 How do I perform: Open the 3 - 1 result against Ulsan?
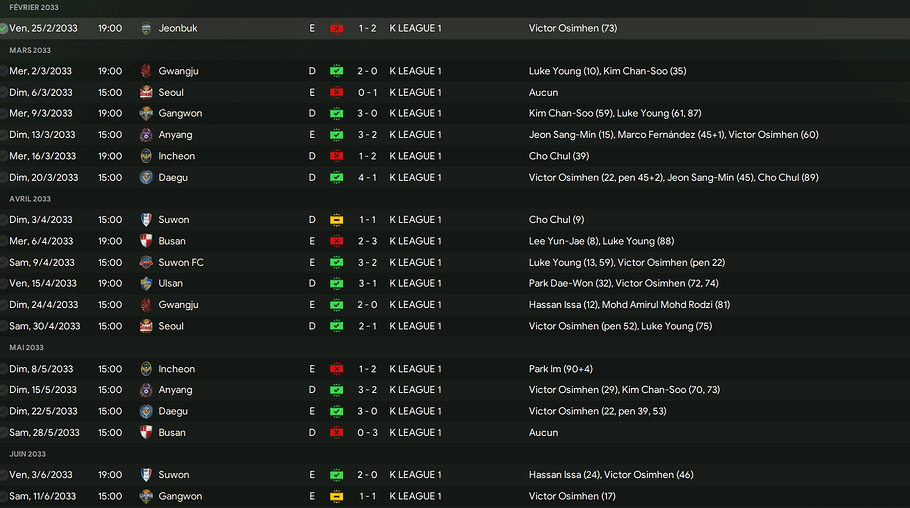click(x=367, y=284)
